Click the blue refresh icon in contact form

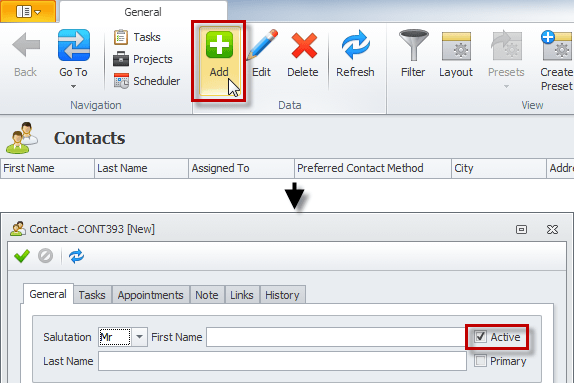click(77, 256)
